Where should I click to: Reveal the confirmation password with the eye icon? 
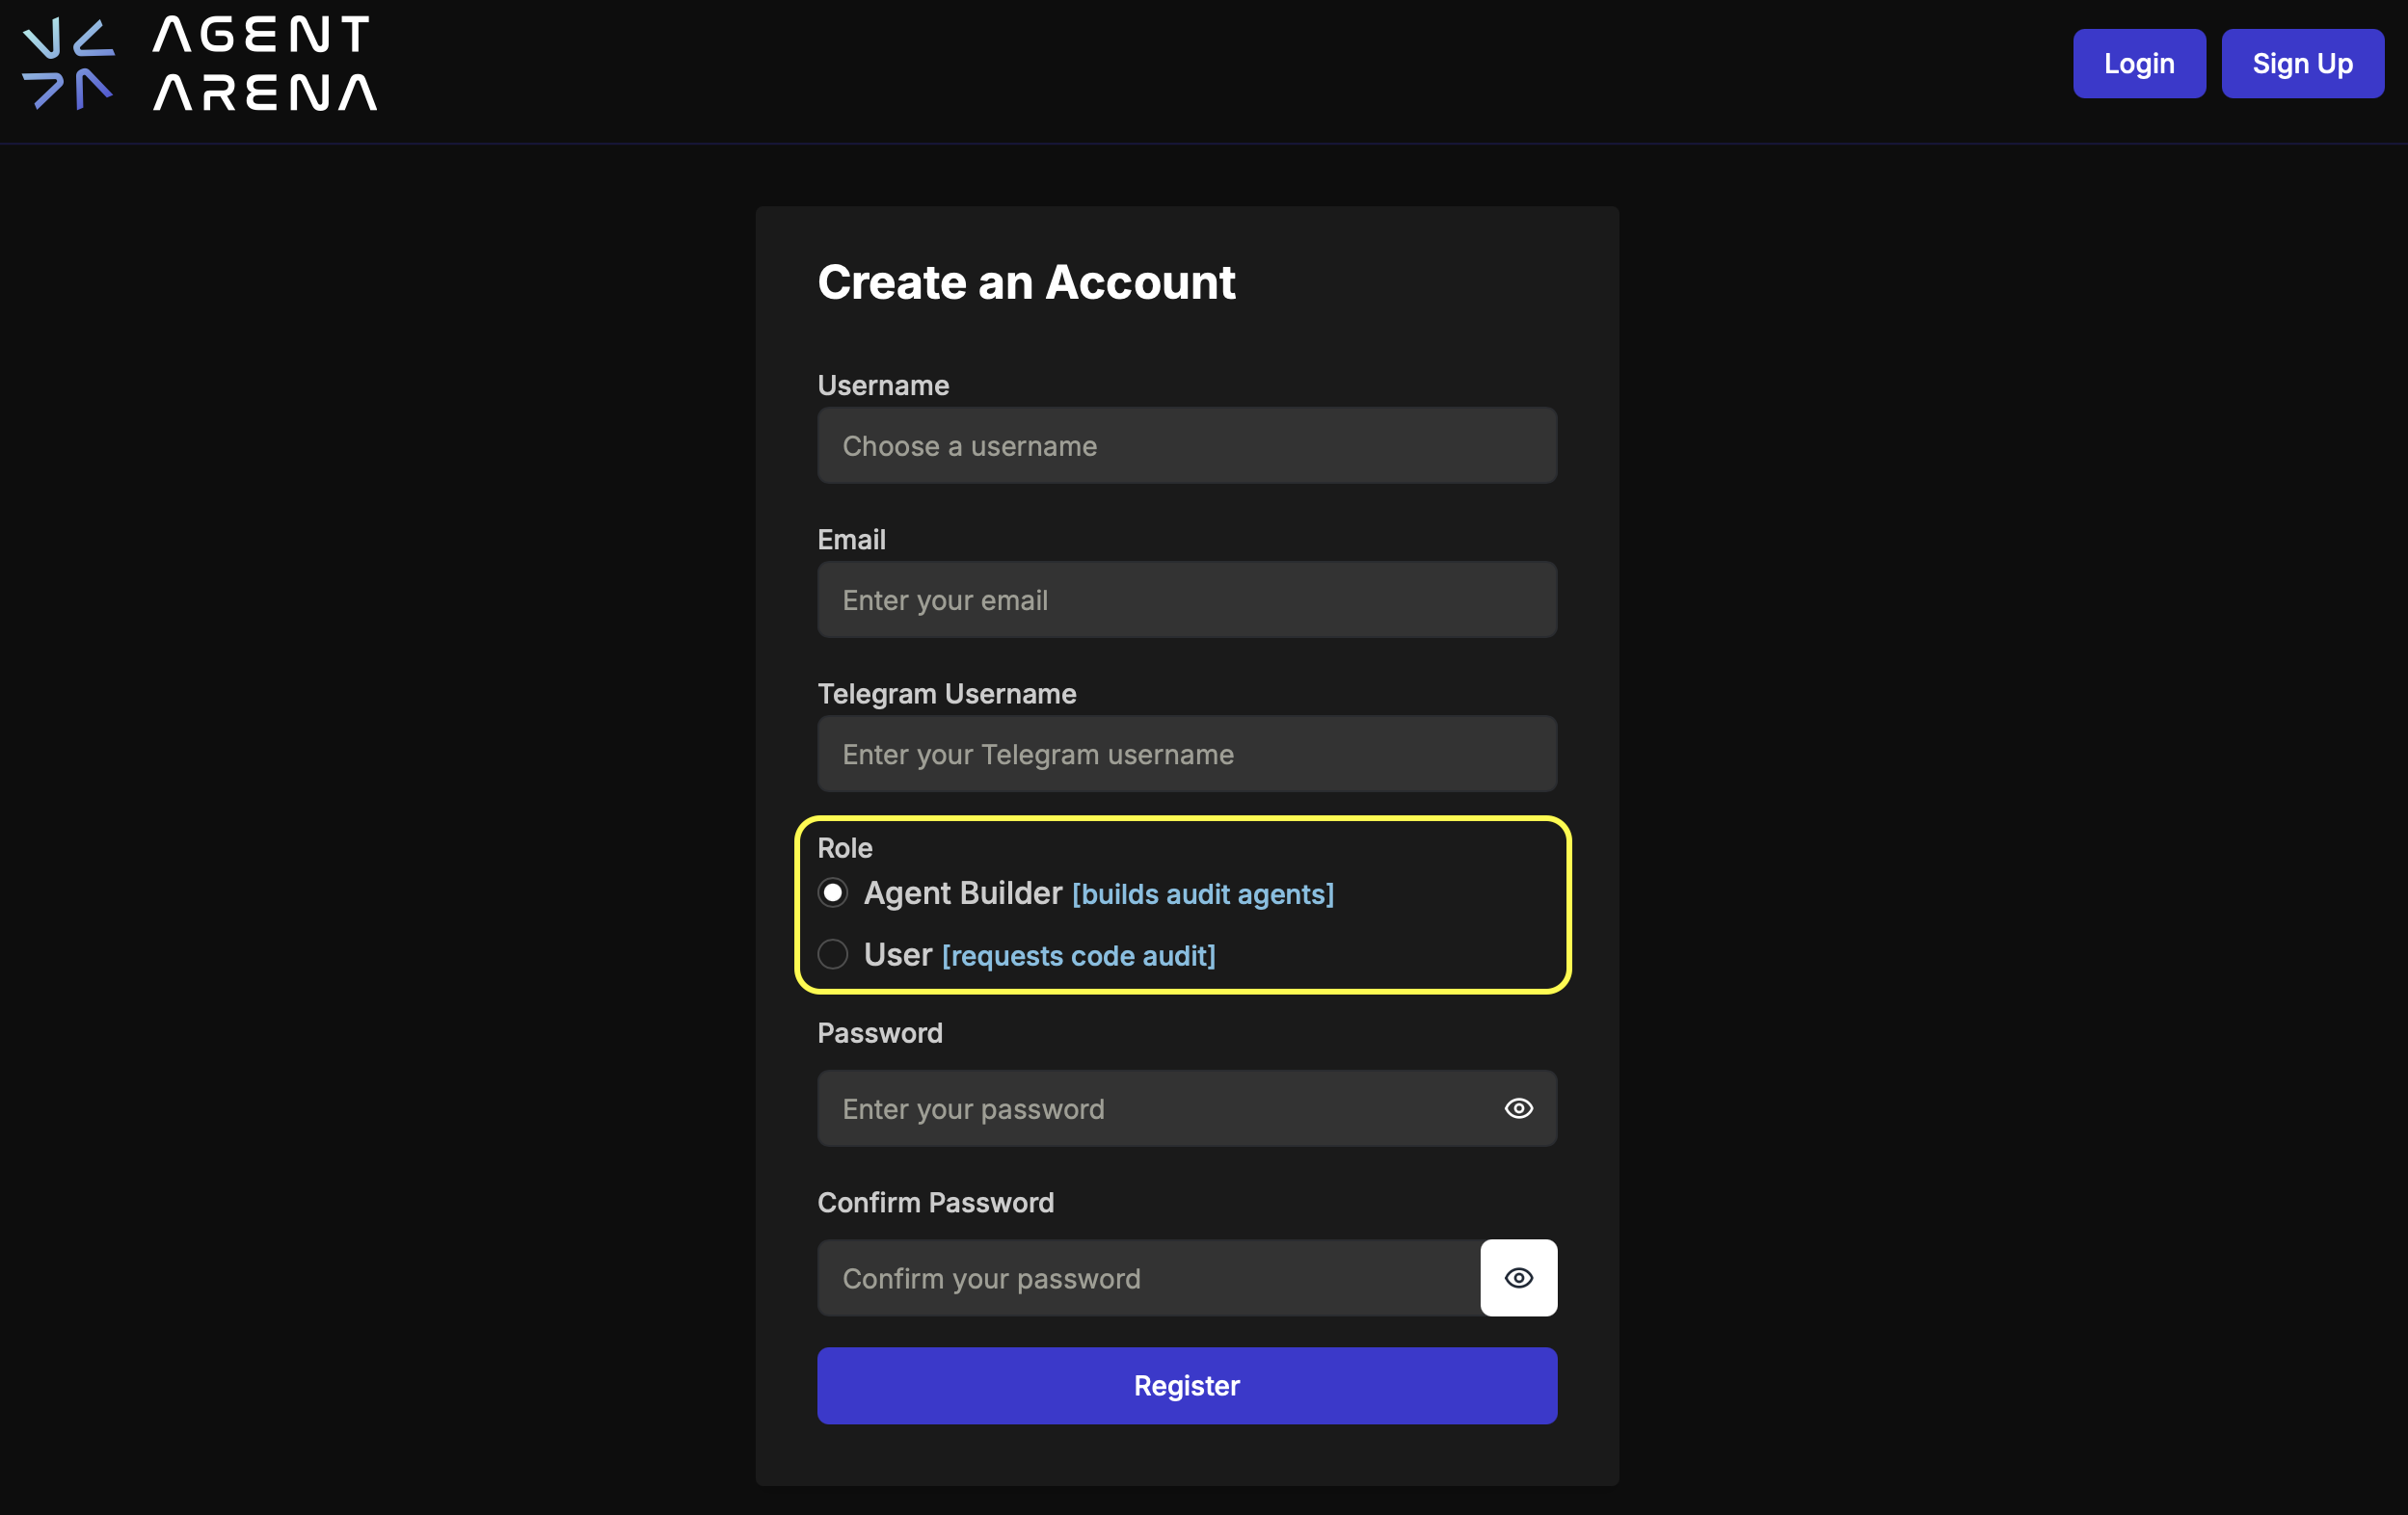tap(1518, 1277)
